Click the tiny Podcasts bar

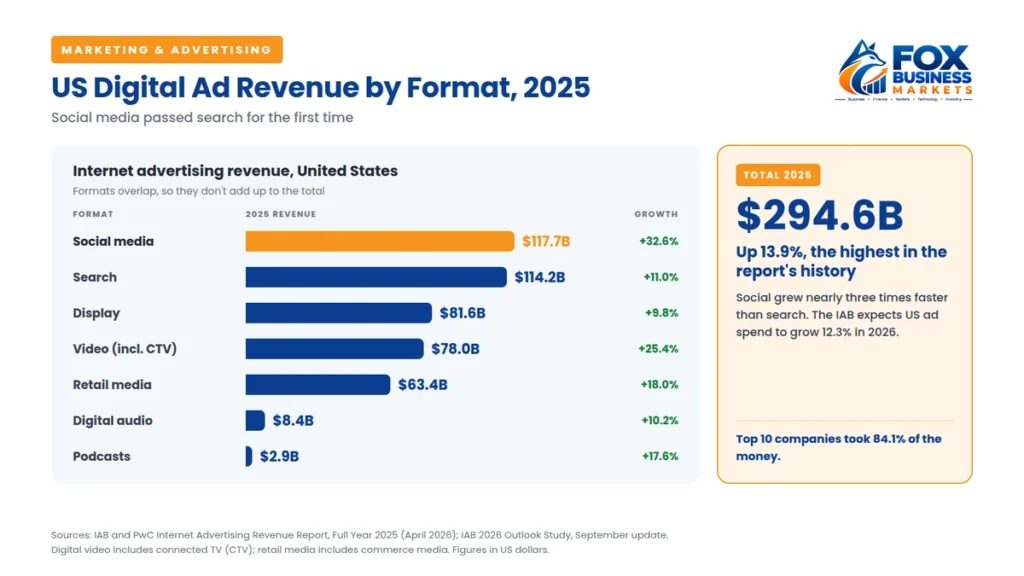click(x=249, y=456)
